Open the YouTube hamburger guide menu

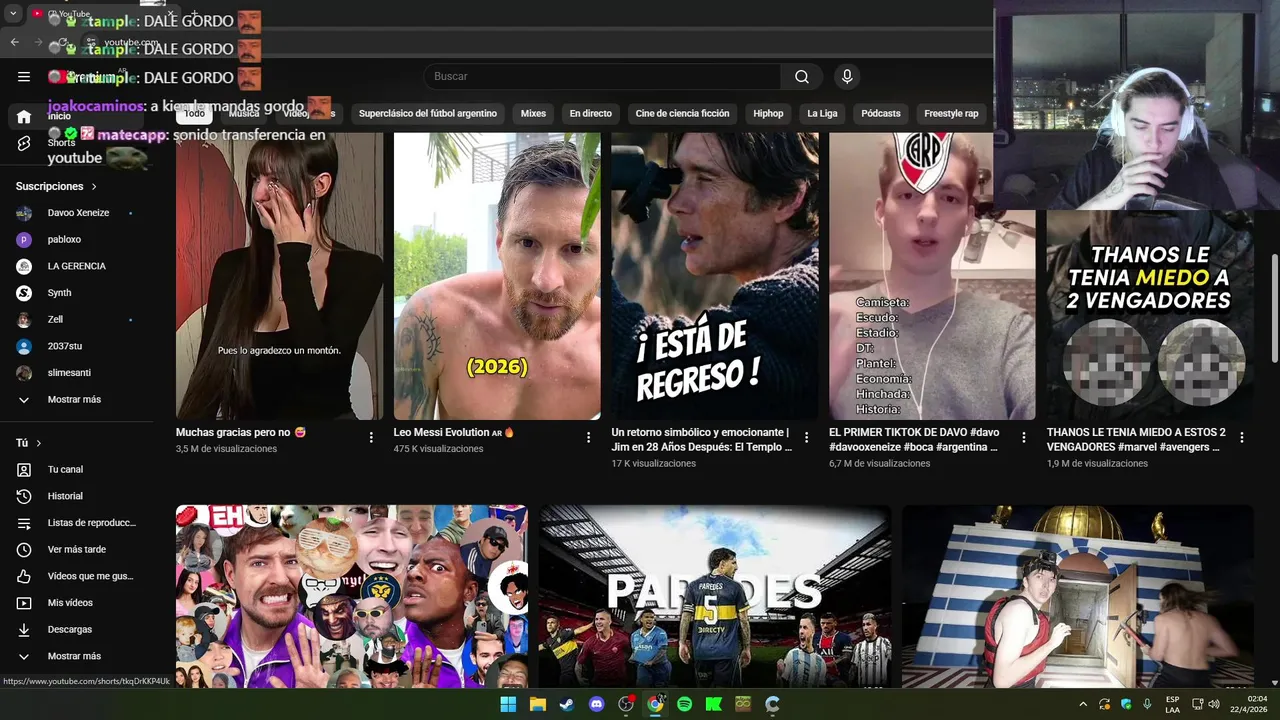click(24, 77)
